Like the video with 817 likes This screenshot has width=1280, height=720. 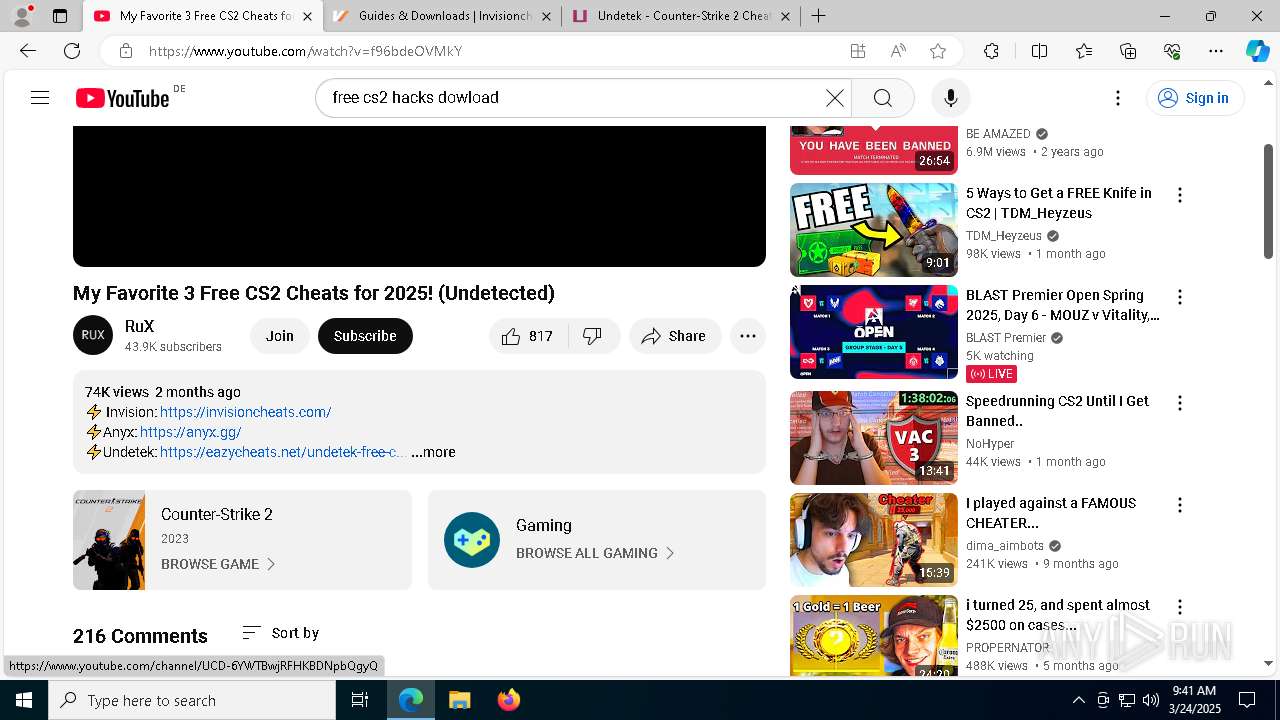(528, 336)
